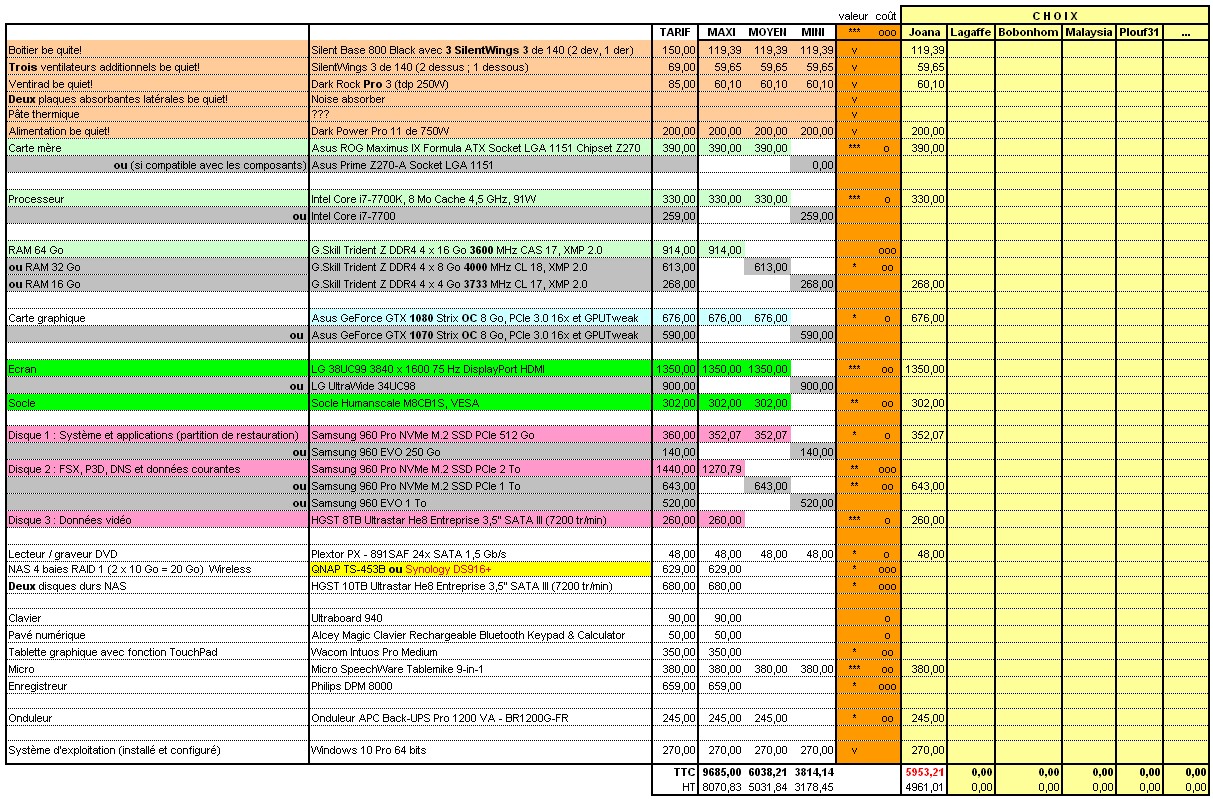Select the 'Dark Power Pro 11 de 750W' cell
This screenshot has height=799, width=1213.
point(480,131)
